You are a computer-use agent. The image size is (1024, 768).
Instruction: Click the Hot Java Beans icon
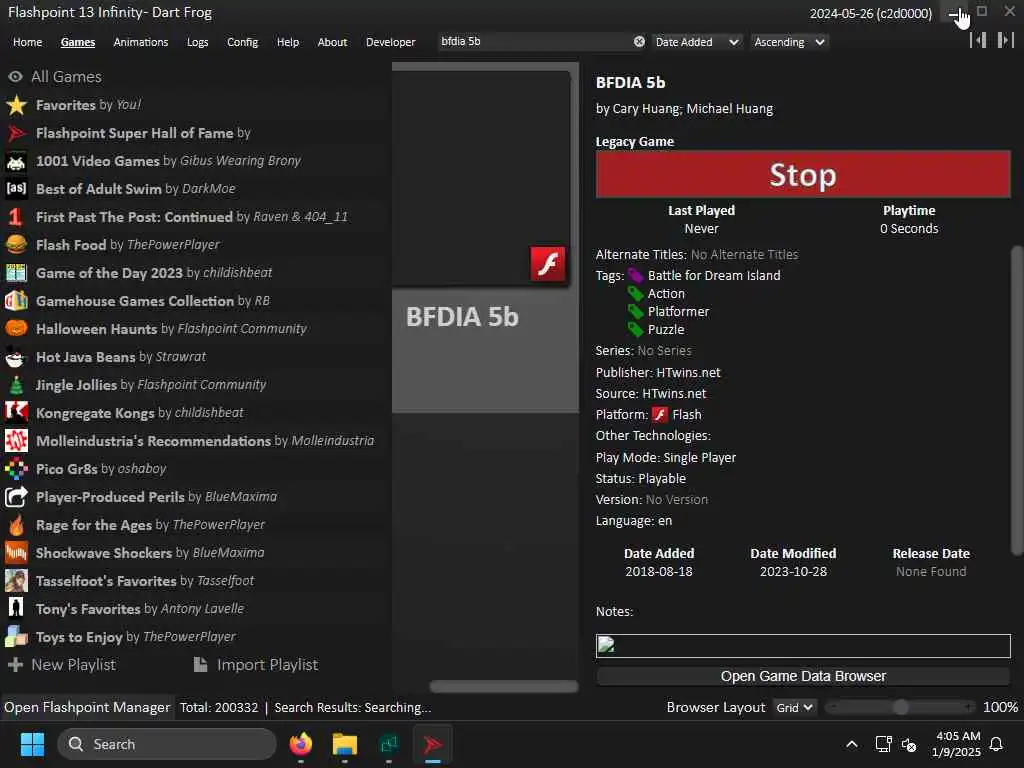click(16, 357)
